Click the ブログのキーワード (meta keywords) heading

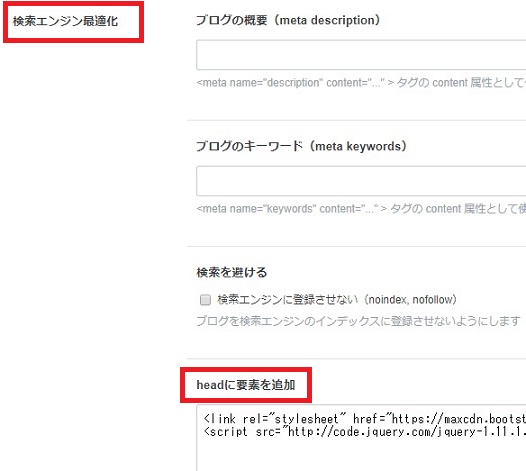[301, 146]
